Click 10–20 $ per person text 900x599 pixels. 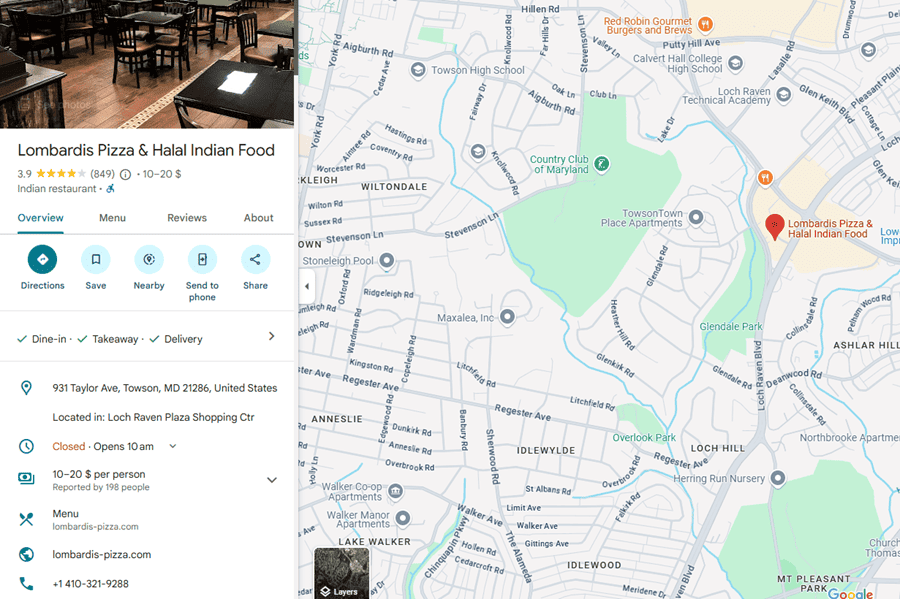[99, 474]
